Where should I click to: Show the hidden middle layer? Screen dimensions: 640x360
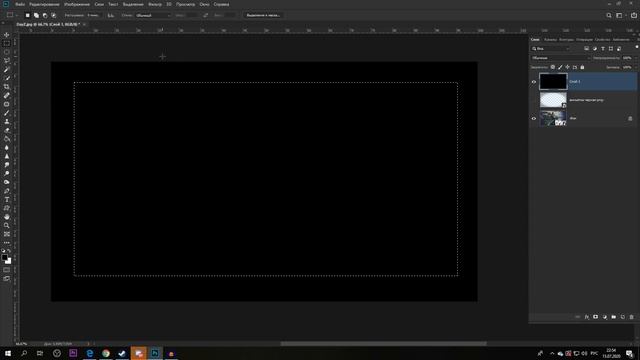pyautogui.click(x=533, y=100)
